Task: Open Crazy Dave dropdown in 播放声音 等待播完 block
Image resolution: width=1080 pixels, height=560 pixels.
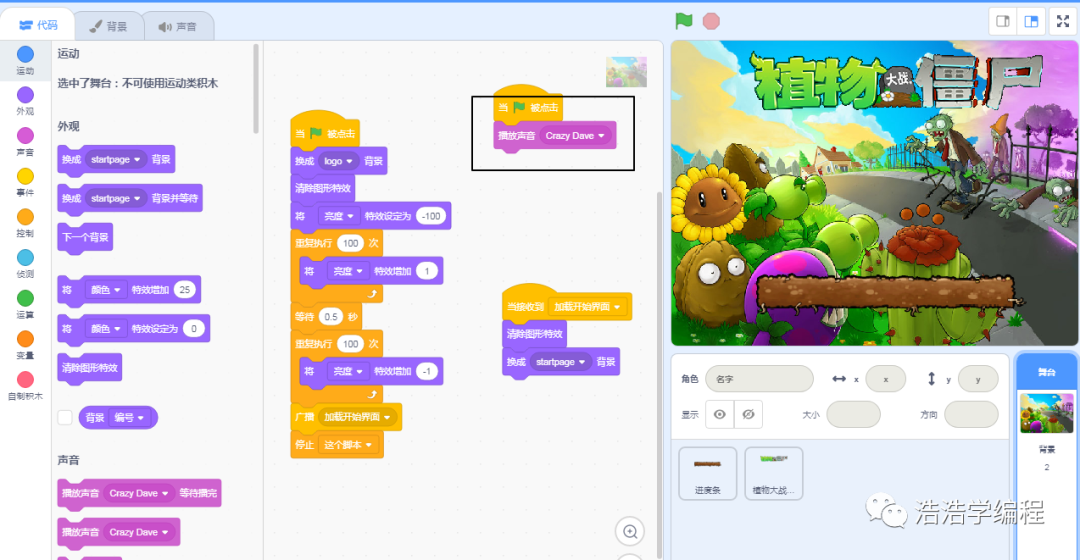Action: [139, 493]
